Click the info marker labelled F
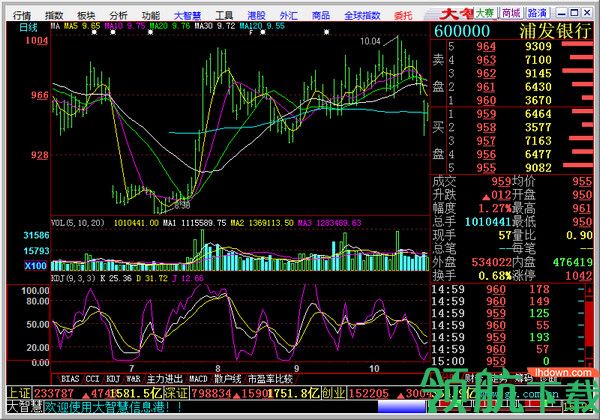Viewport: 600px width, 420px height. pos(251,33)
